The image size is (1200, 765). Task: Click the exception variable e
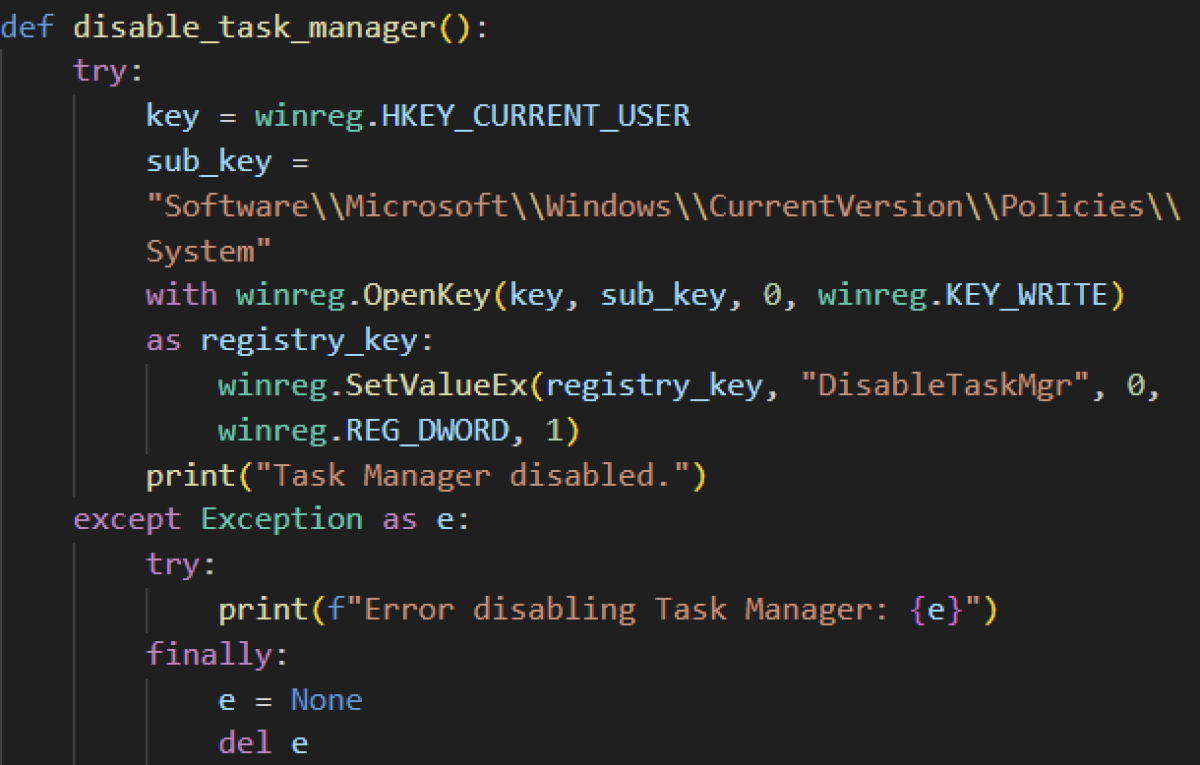click(x=446, y=518)
